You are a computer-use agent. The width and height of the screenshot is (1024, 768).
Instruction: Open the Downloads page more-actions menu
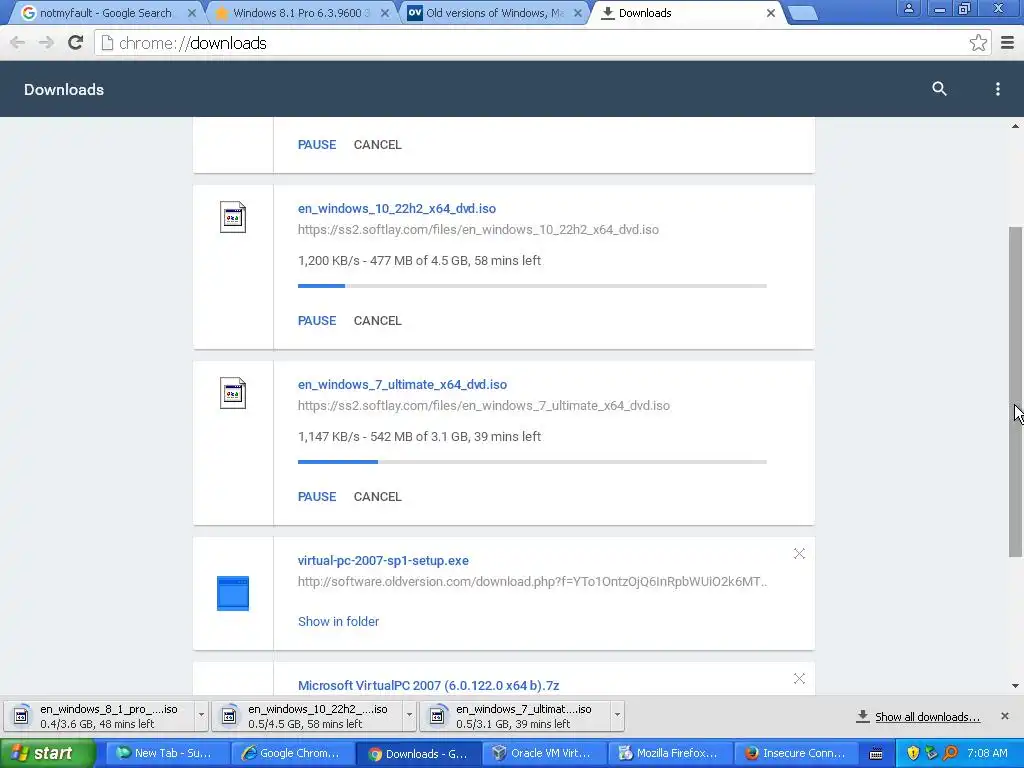tap(997, 89)
